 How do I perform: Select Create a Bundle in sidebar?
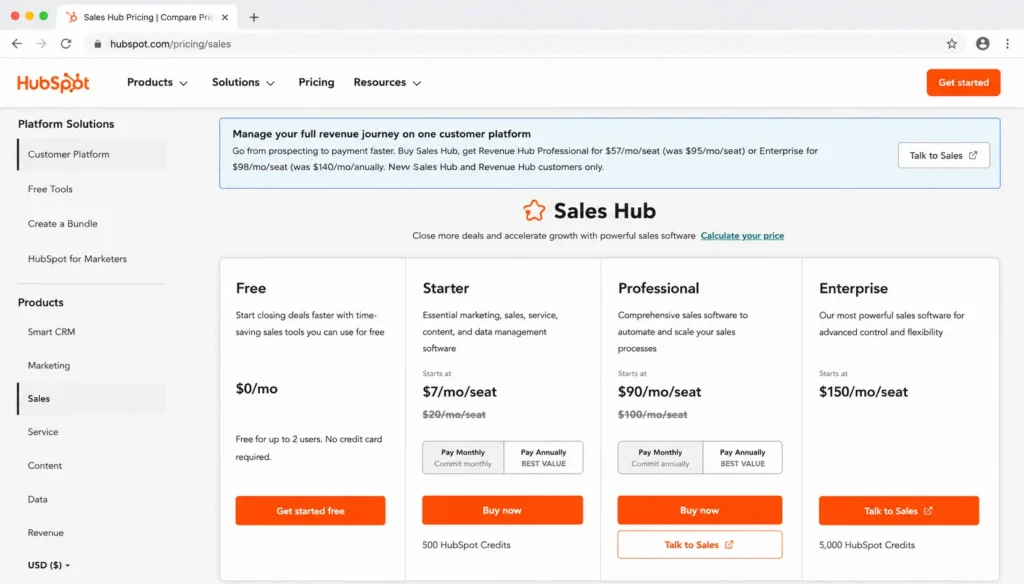[x=63, y=223]
